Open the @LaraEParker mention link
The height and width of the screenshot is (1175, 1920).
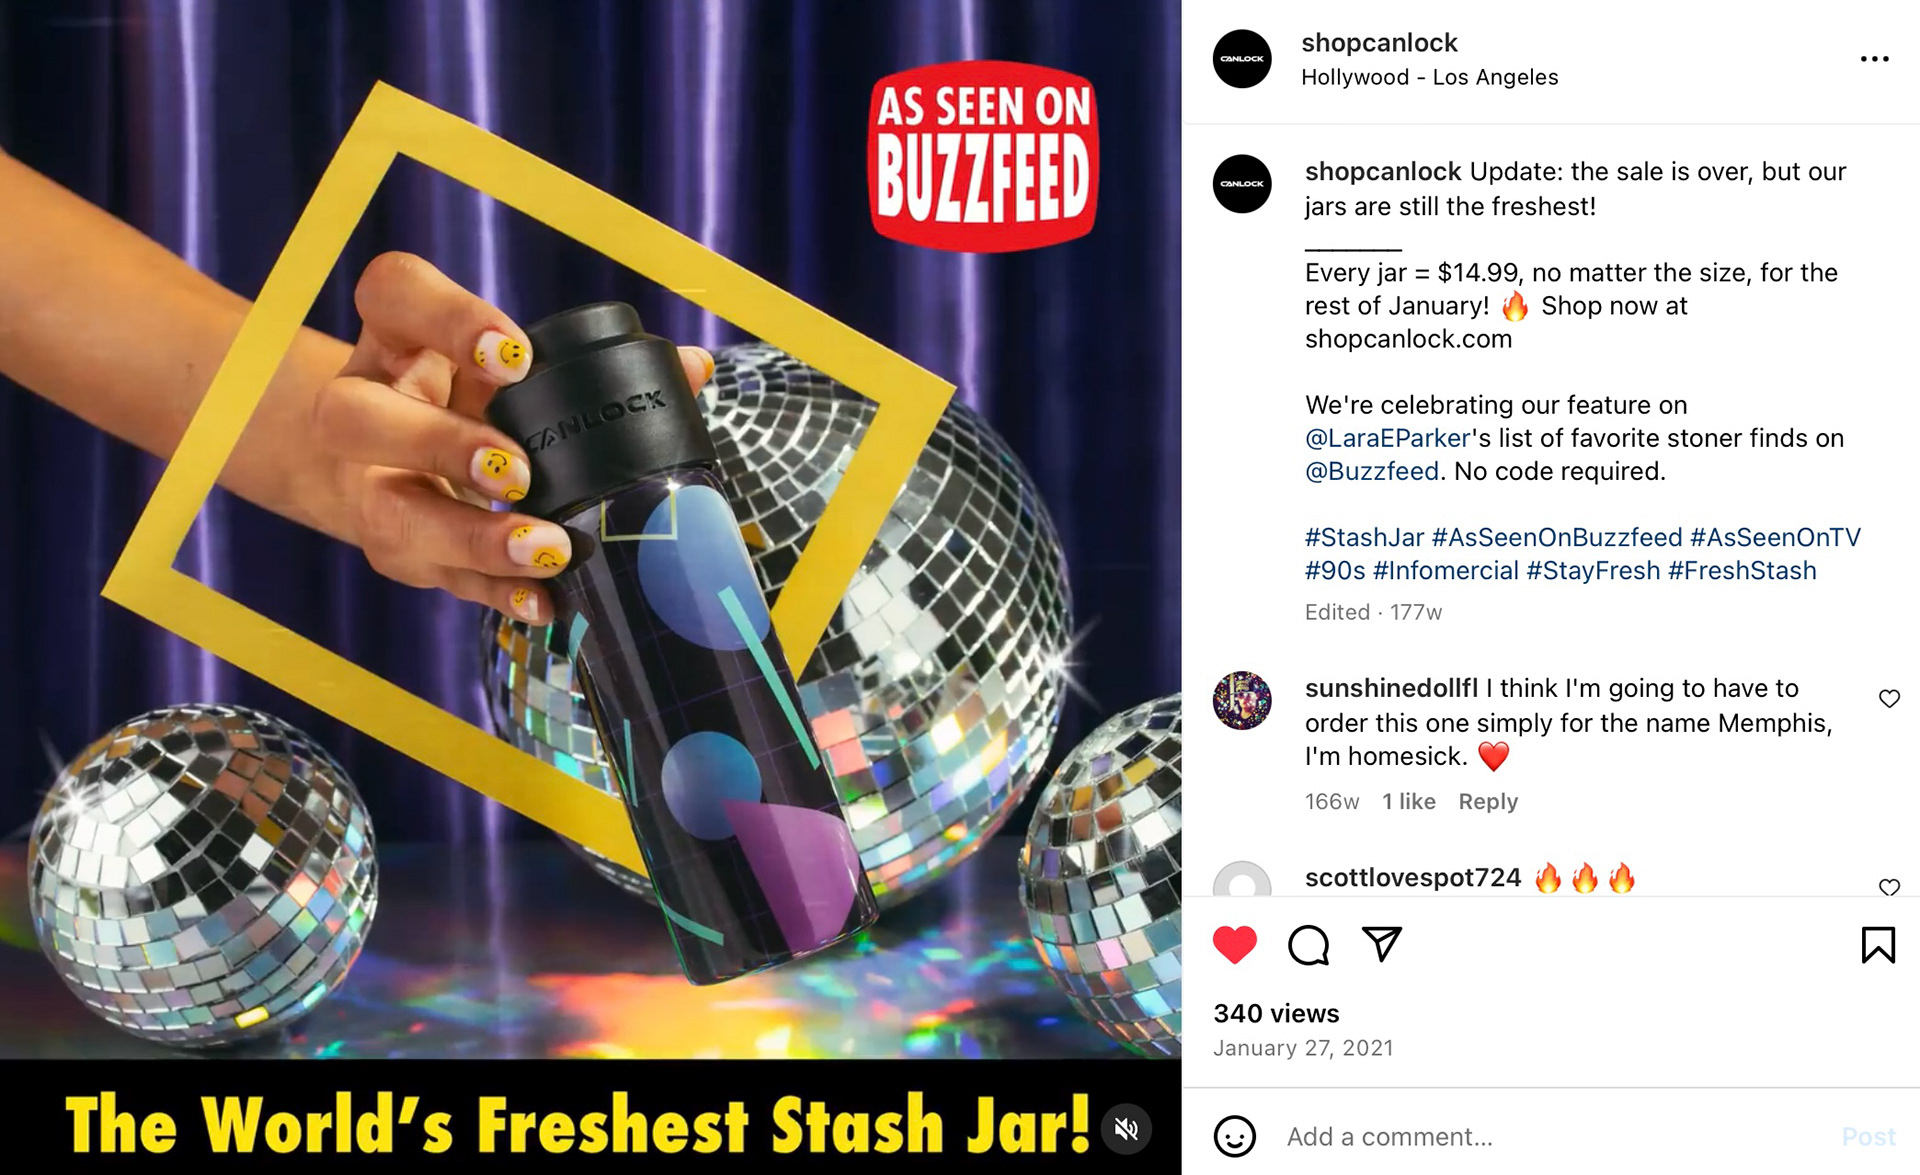pos(1387,438)
